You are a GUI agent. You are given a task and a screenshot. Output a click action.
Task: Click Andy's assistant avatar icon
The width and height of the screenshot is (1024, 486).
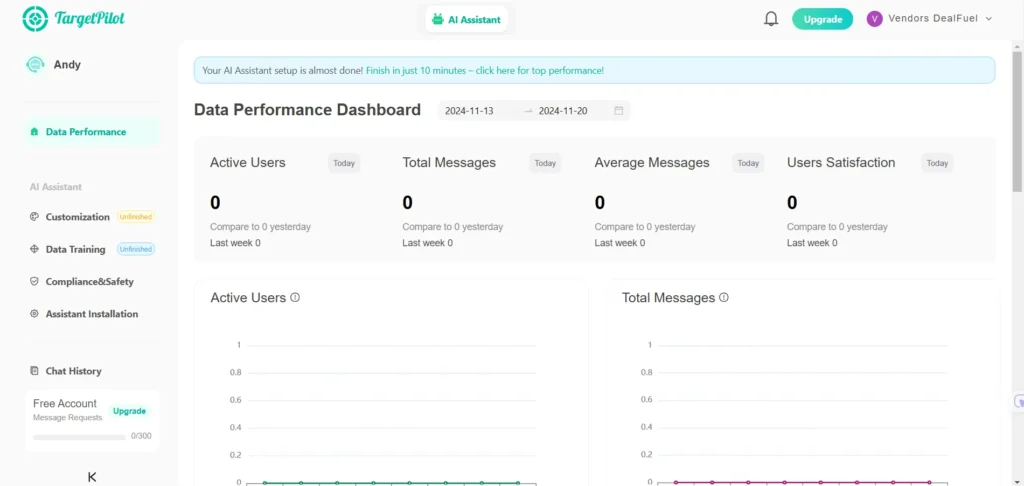pos(35,65)
